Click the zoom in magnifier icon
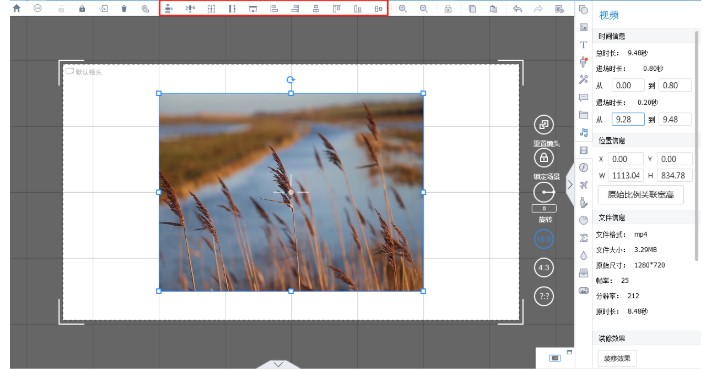The height and width of the screenshot is (369, 703). [403, 9]
